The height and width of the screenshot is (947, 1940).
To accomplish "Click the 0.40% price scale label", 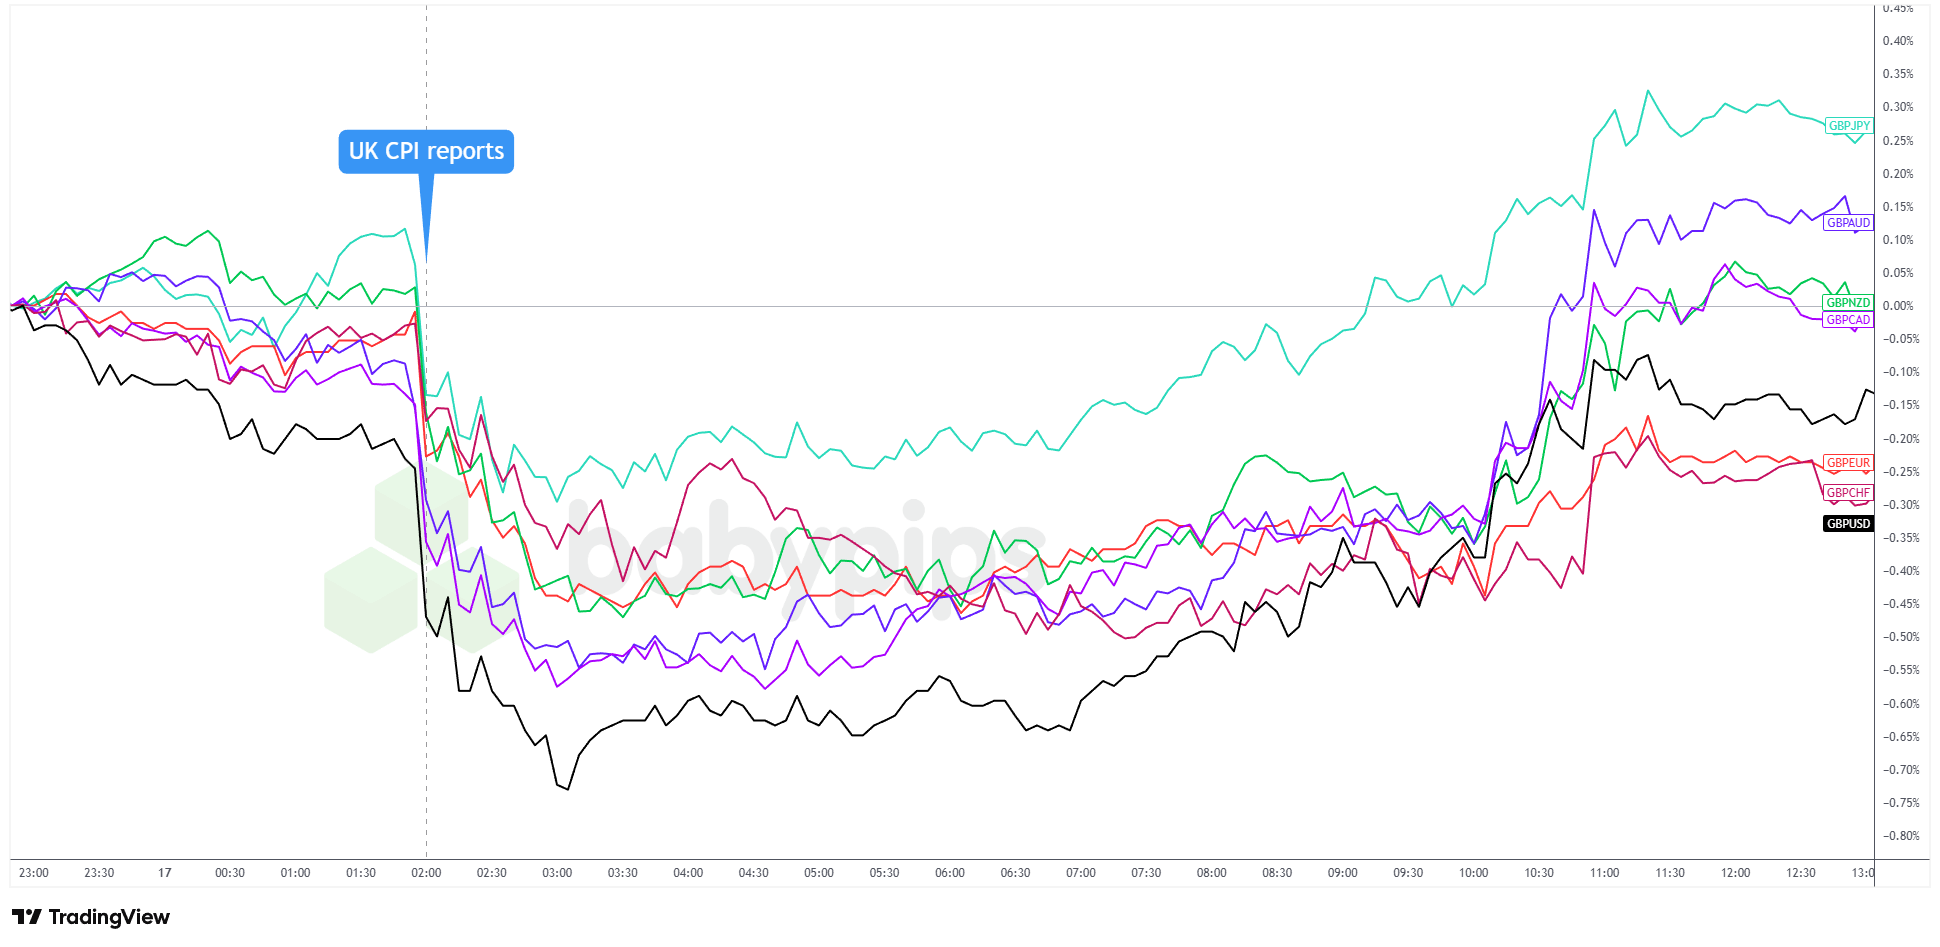I will point(1898,41).
